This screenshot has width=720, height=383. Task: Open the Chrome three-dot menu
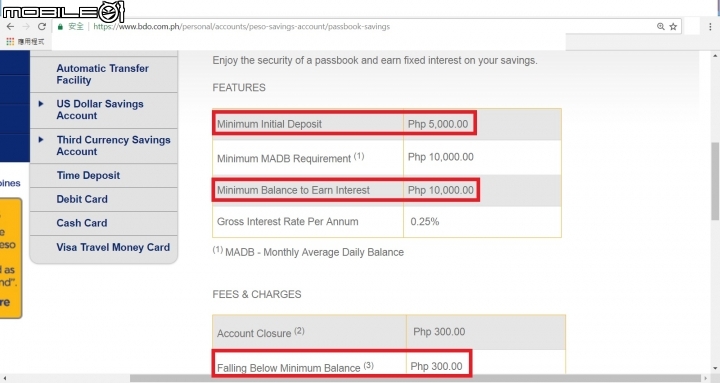point(710,27)
